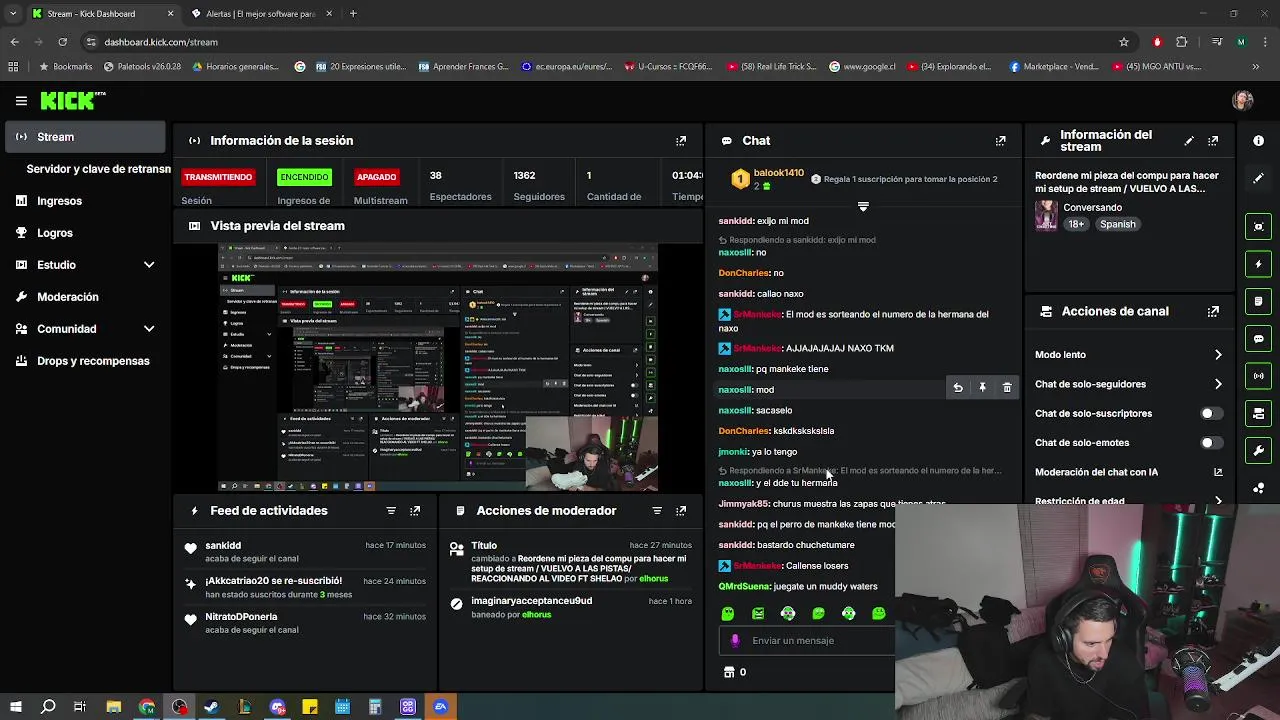Click the Conversando category thumbnail
Image resolution: width=1280 pixels, height=720 pixels.
[1046, 216]
